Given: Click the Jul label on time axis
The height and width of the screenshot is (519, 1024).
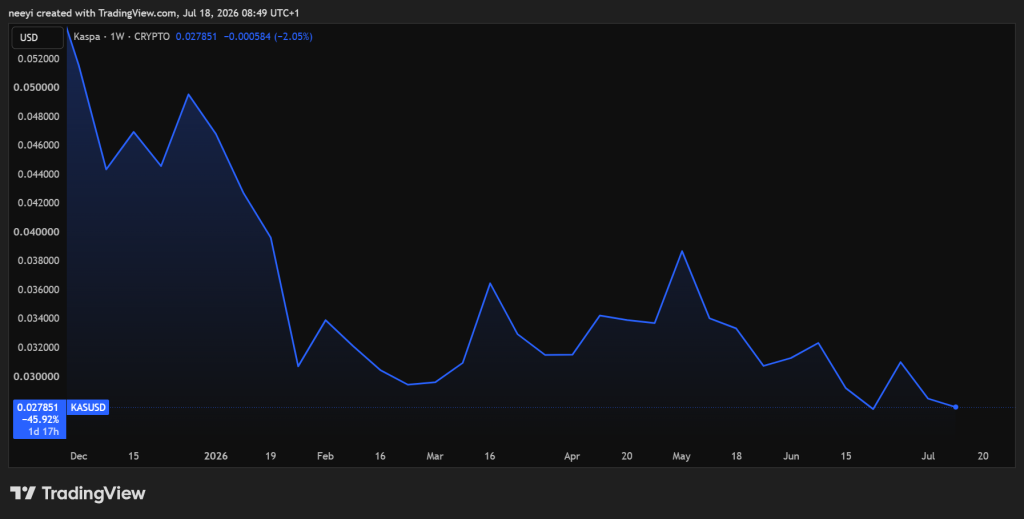Looking at the screenshot, I should [928, 456].
